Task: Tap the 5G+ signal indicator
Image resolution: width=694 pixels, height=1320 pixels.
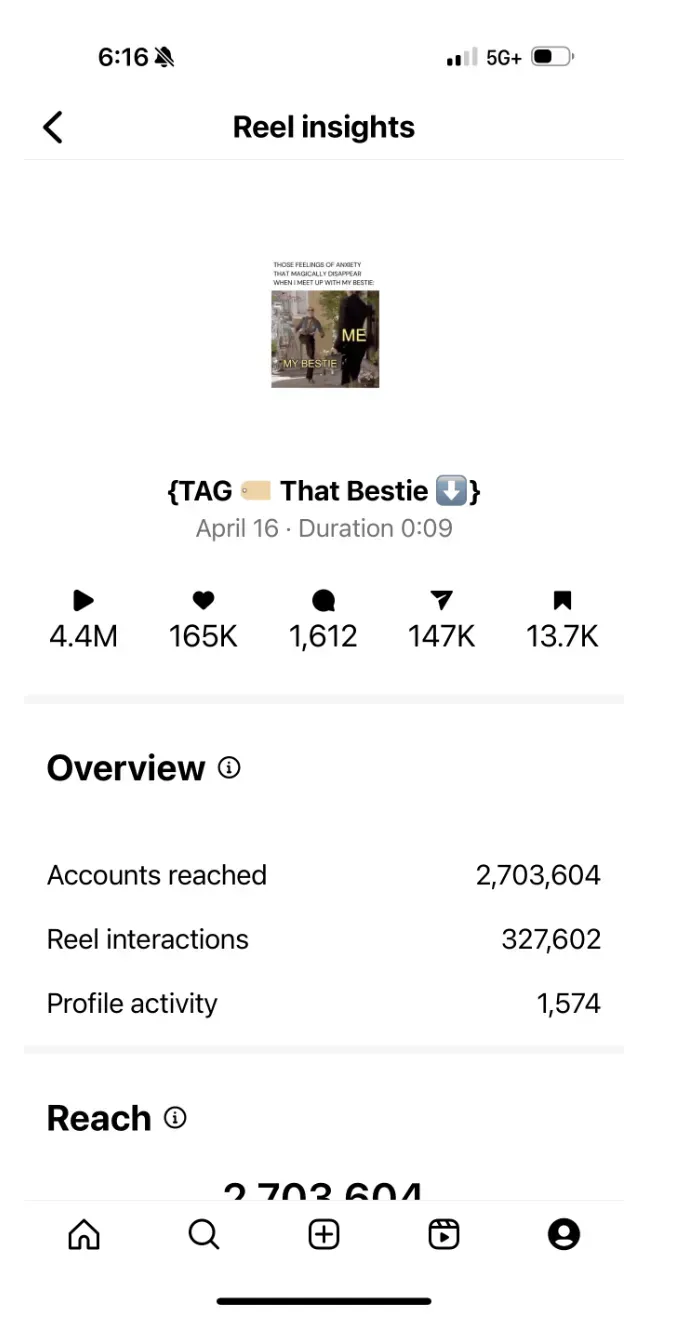Action: [x=503, y=58]
